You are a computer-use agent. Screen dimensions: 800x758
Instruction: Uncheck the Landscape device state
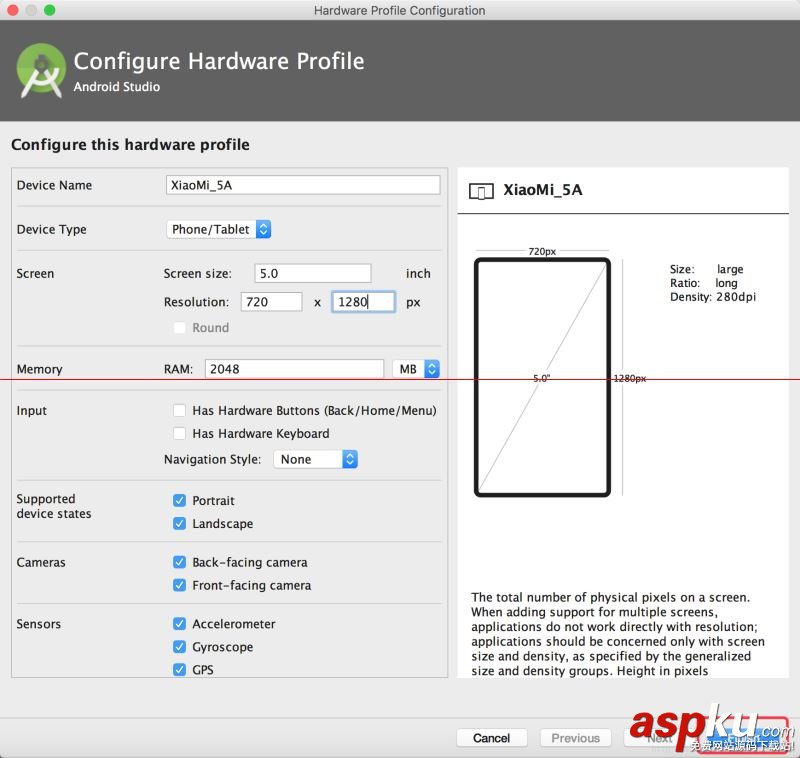(x=180, y=523)
